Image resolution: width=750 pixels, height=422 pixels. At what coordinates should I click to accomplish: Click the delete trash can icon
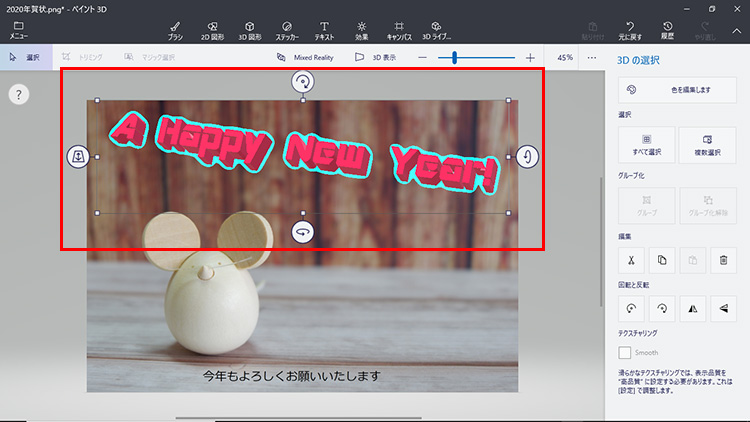[x=723, y=260]
